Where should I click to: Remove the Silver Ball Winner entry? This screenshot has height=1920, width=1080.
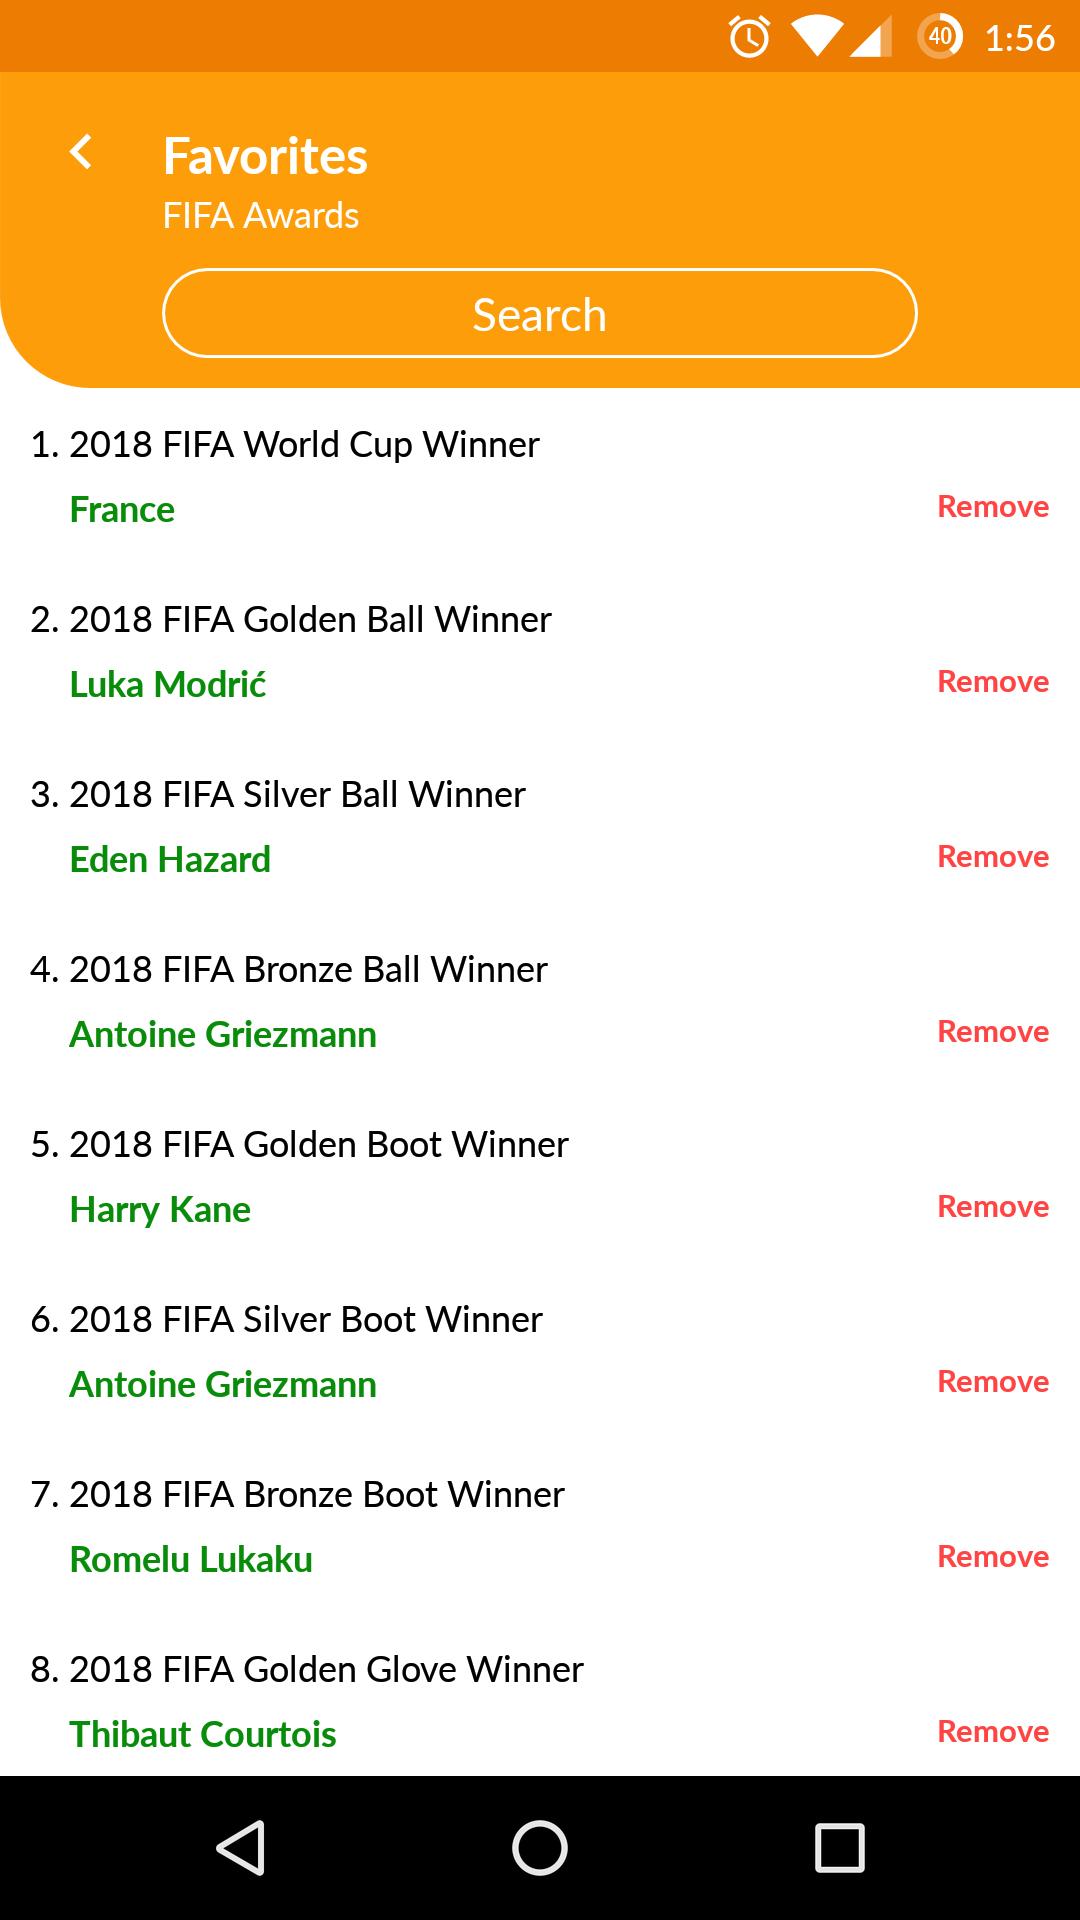pos(992,857)
